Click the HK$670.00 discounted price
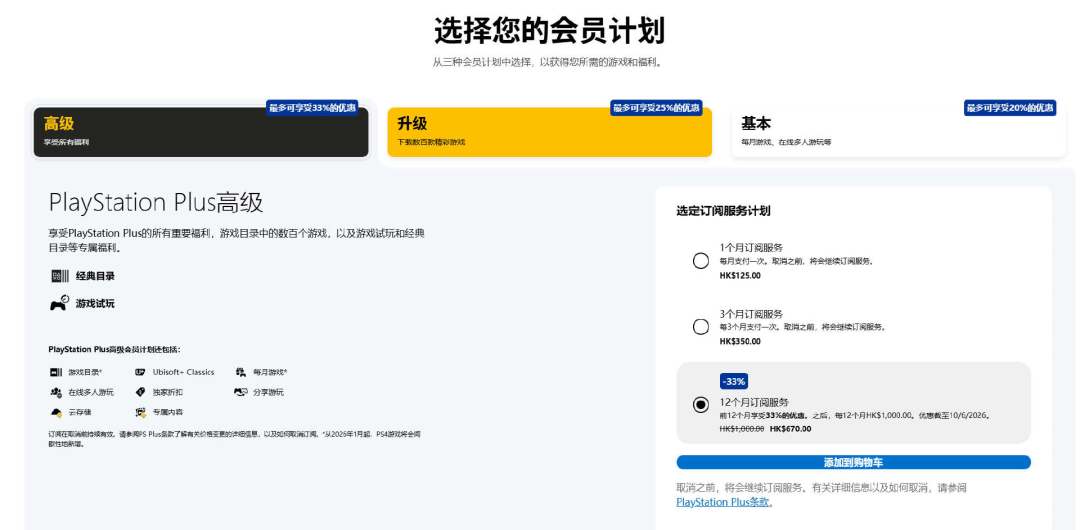 (791, 429)
